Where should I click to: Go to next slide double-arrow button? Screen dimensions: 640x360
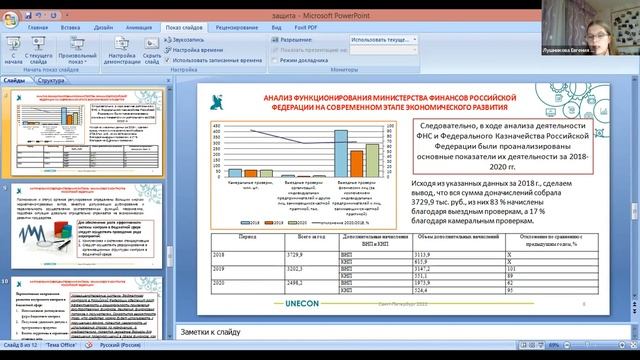635,311
